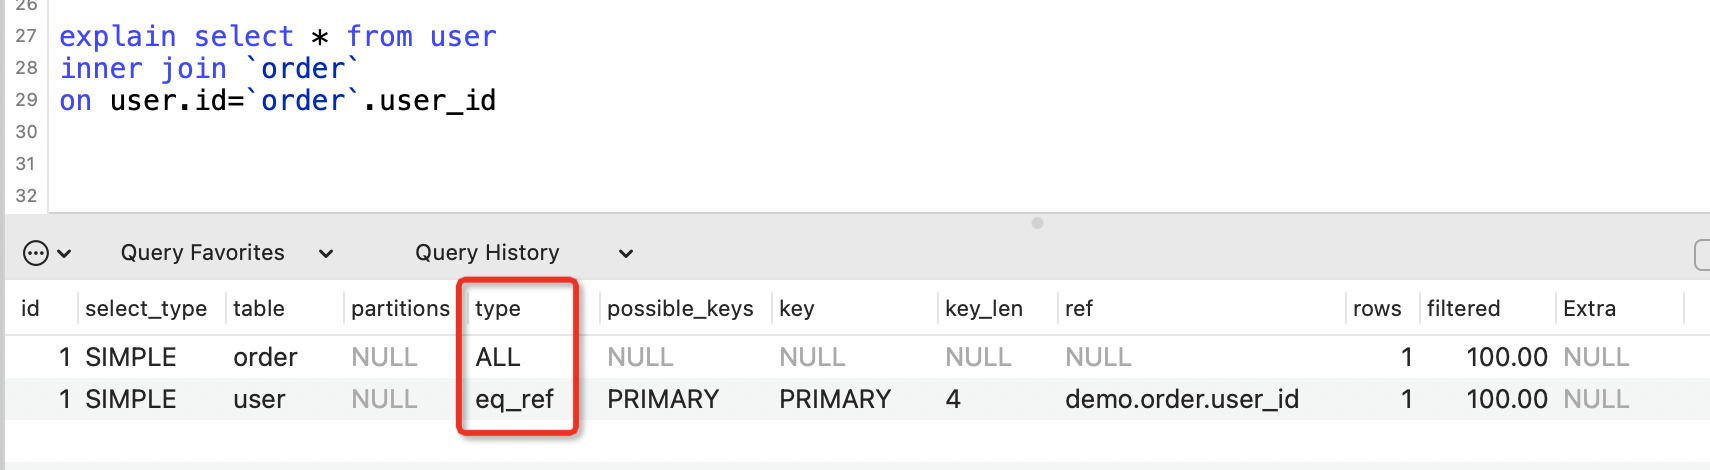1710x470 pixels.
Task: Click the order table name cell
Action: point(265,357)
